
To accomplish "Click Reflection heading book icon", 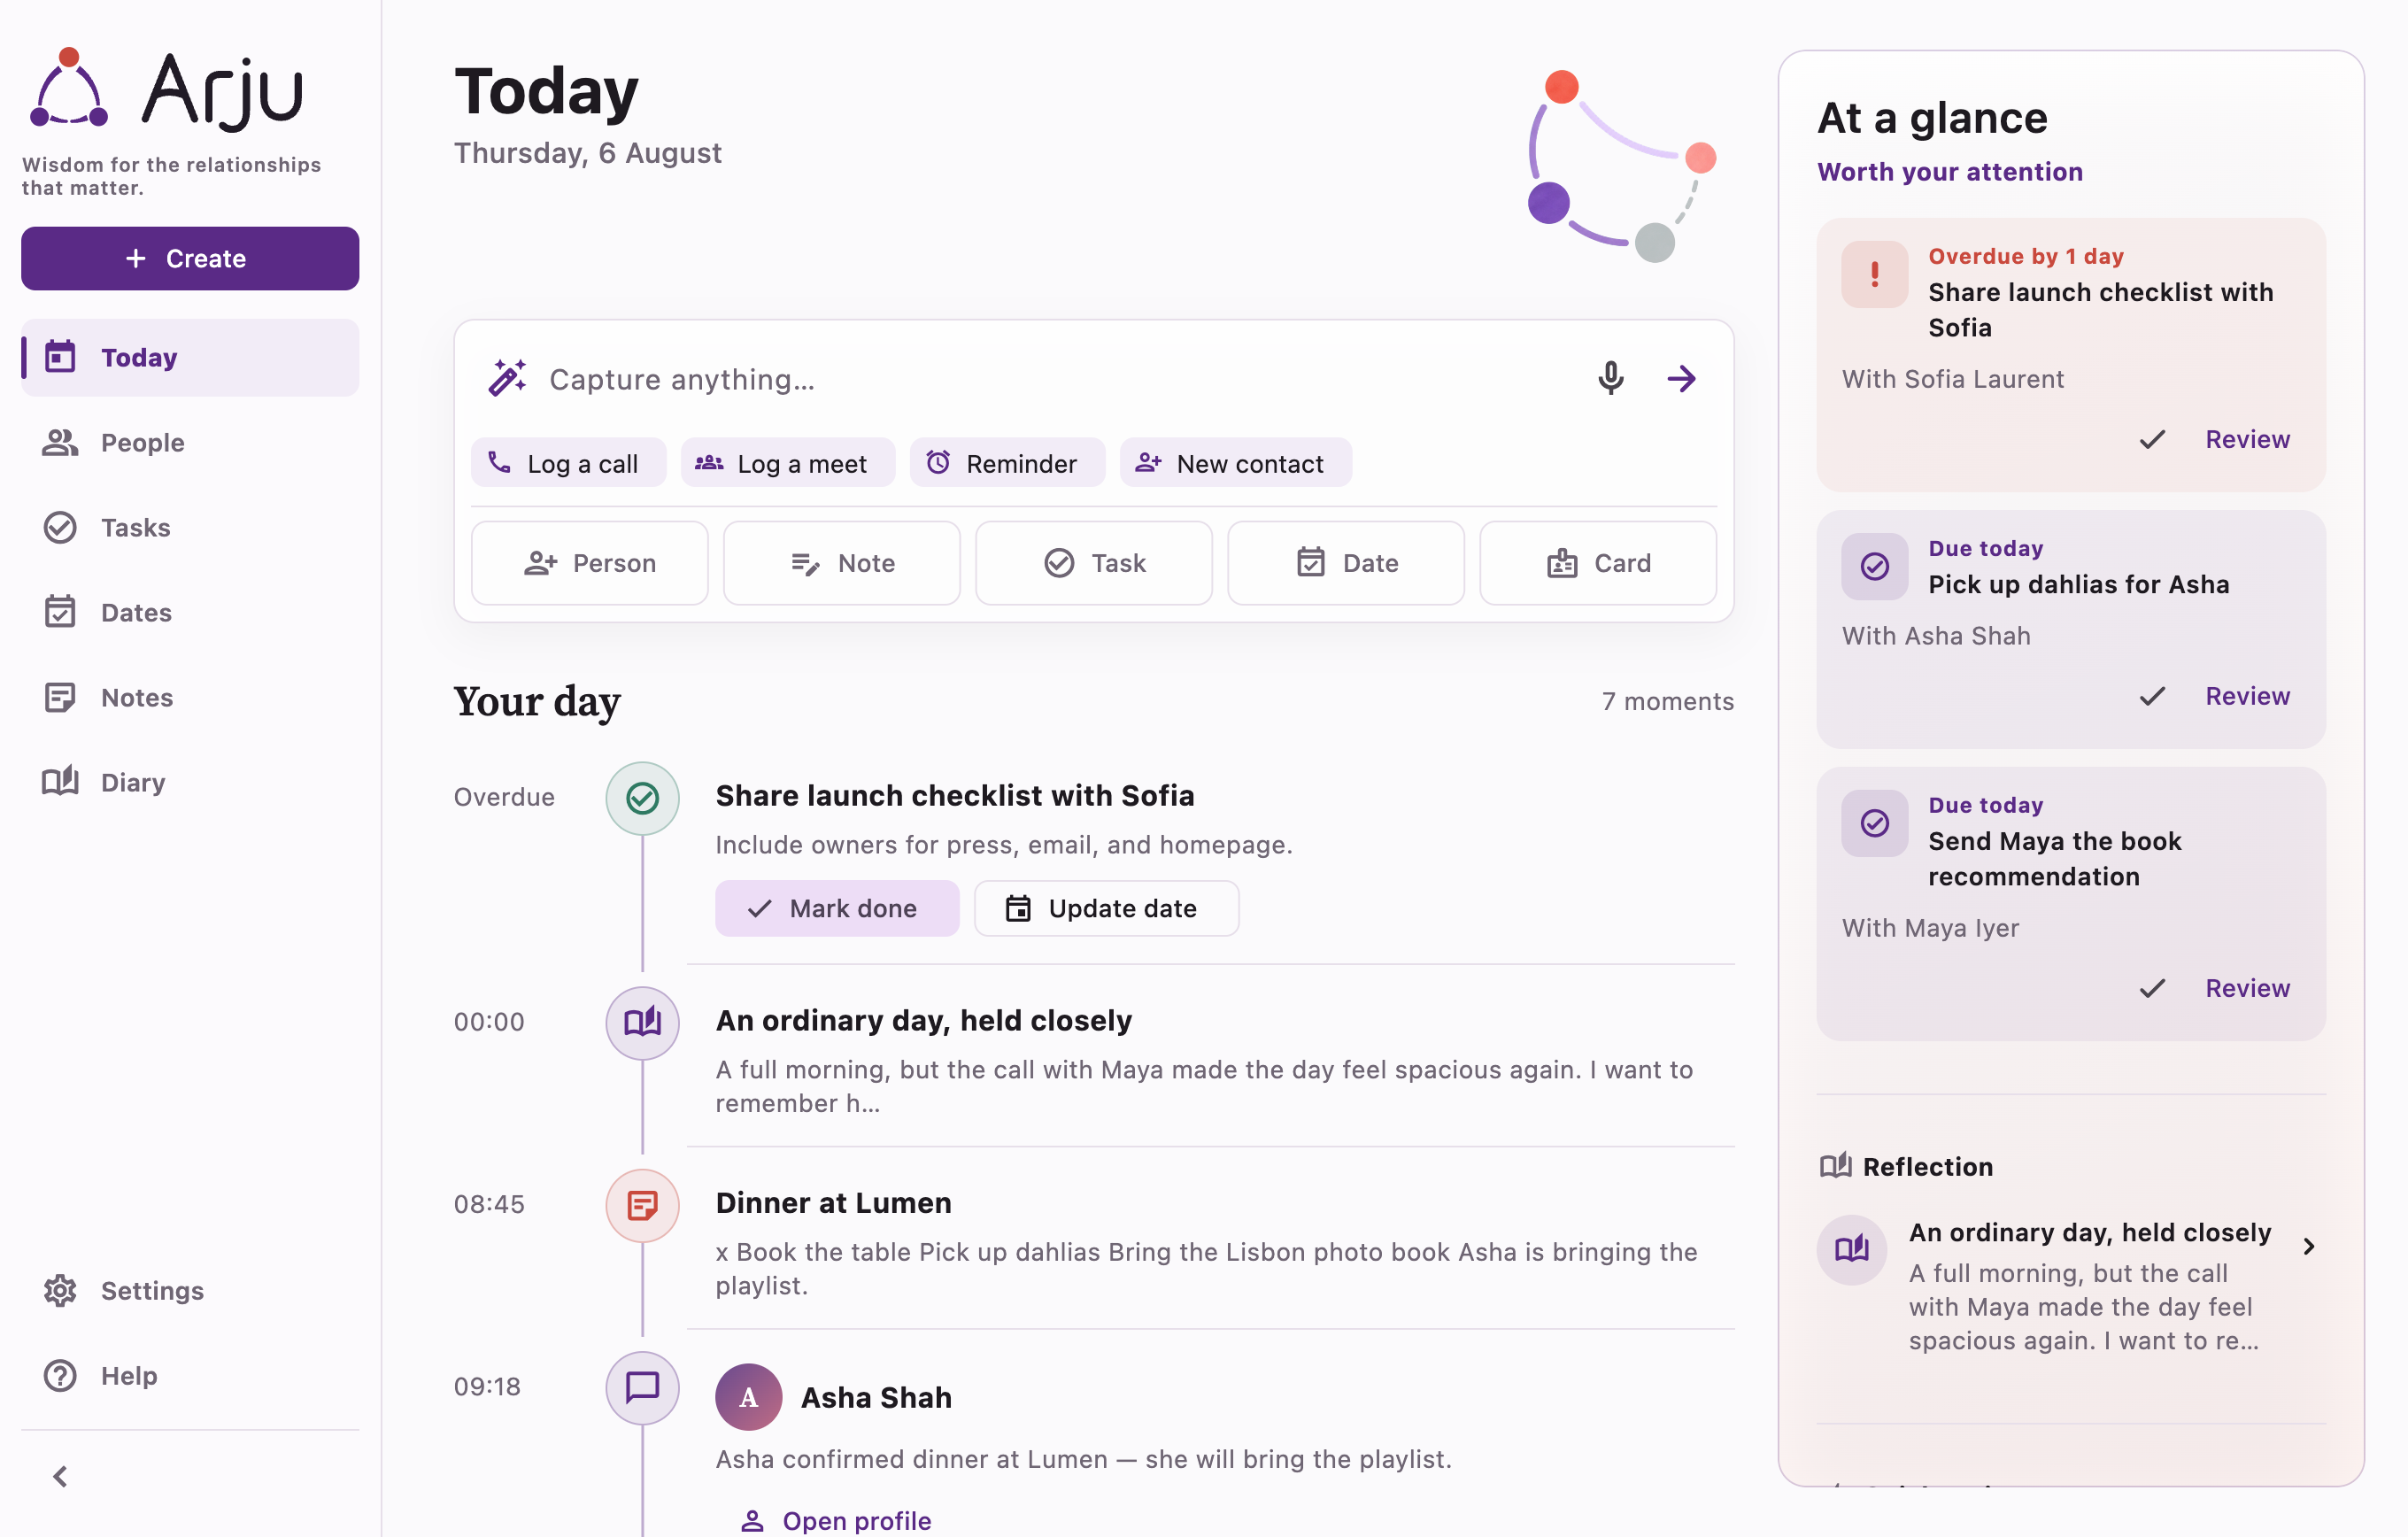I will pos(1835,1166).
